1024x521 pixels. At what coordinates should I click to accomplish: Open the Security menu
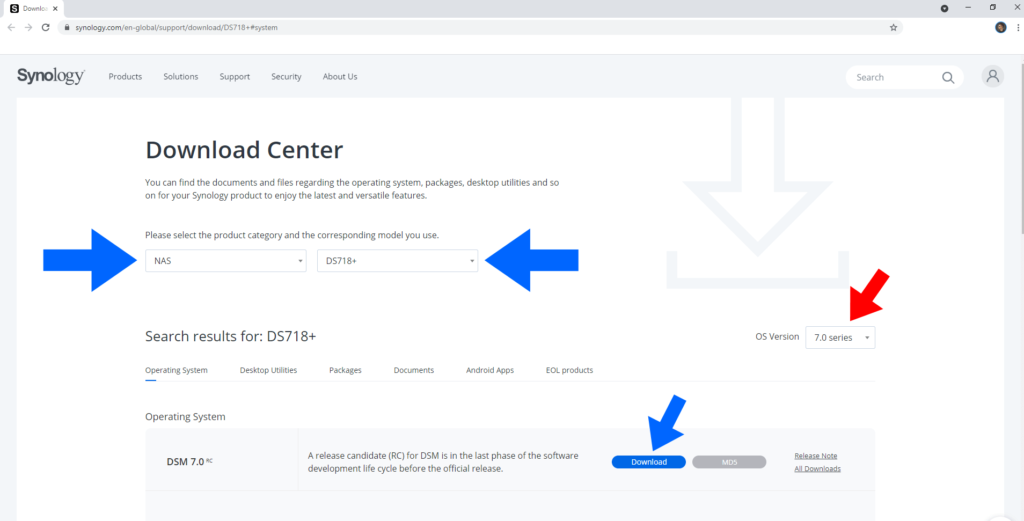coord(286,76)
